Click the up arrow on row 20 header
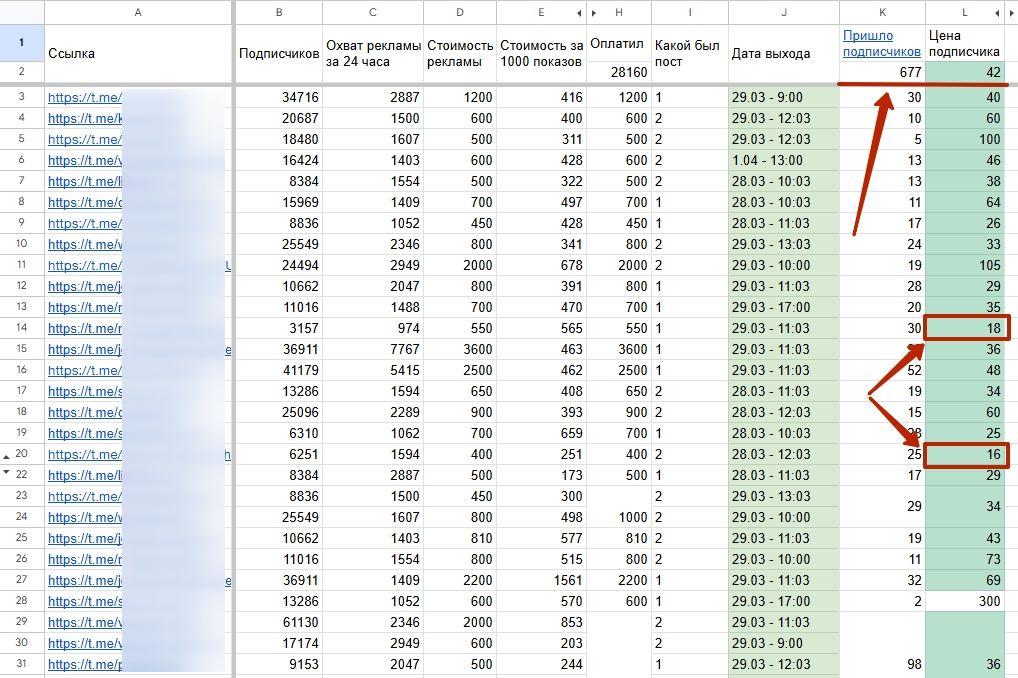This screenshot has height=678, width=1018. pyautogui.click(x=6, y=457)
